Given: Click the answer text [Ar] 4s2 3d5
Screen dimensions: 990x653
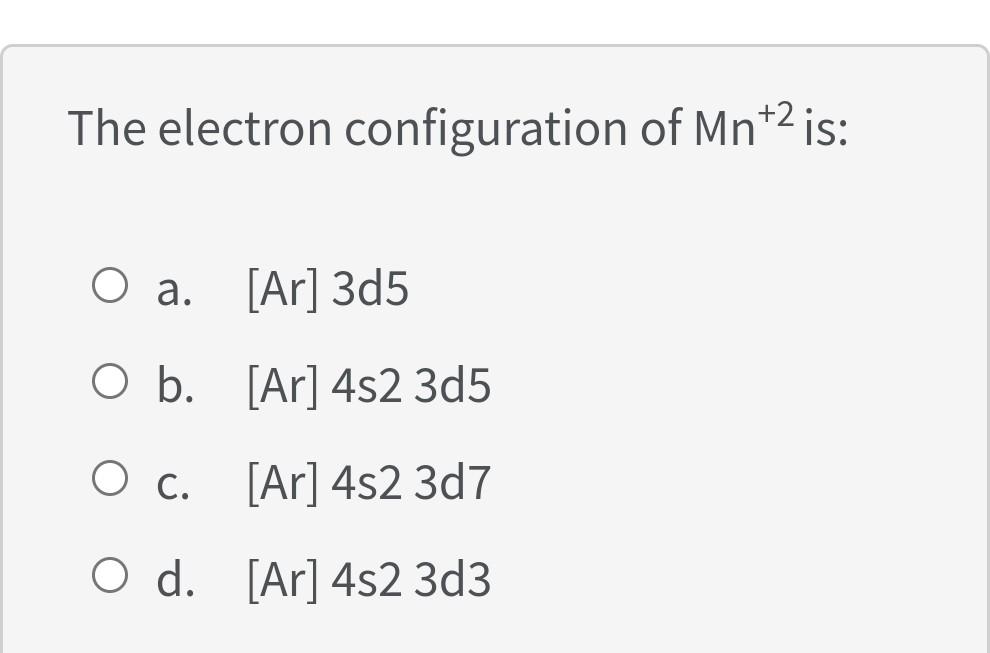Looking at the screenshot, I should click(368, 385).
